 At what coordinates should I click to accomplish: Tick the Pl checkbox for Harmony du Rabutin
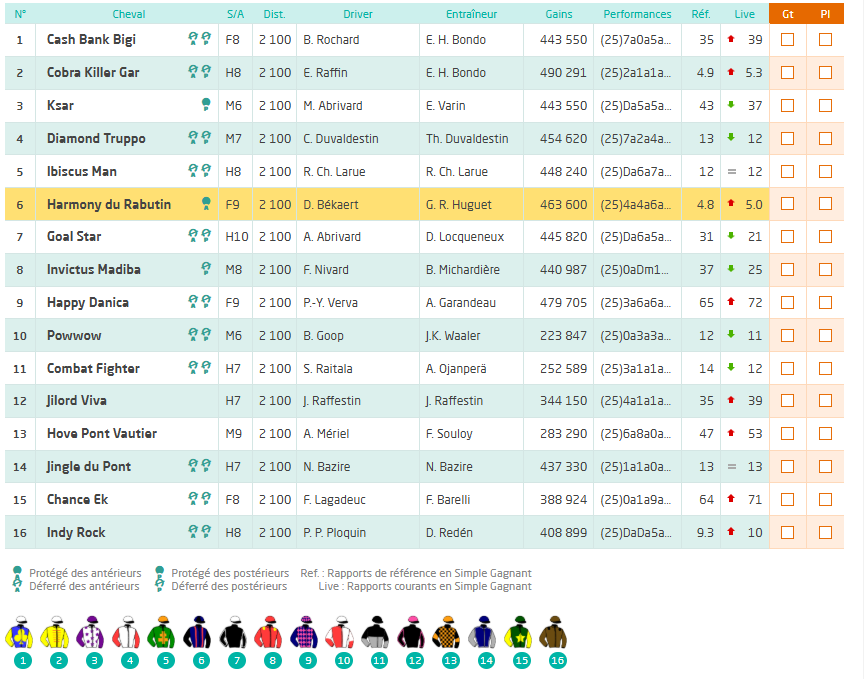click(825, 204)
